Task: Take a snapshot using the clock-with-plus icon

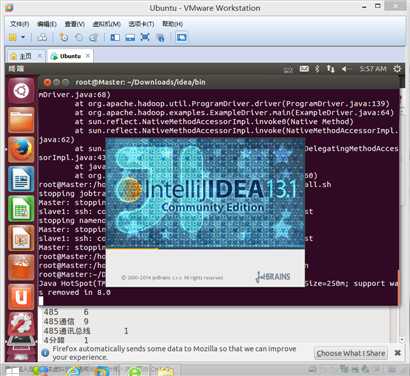Action: click(64, 37)
